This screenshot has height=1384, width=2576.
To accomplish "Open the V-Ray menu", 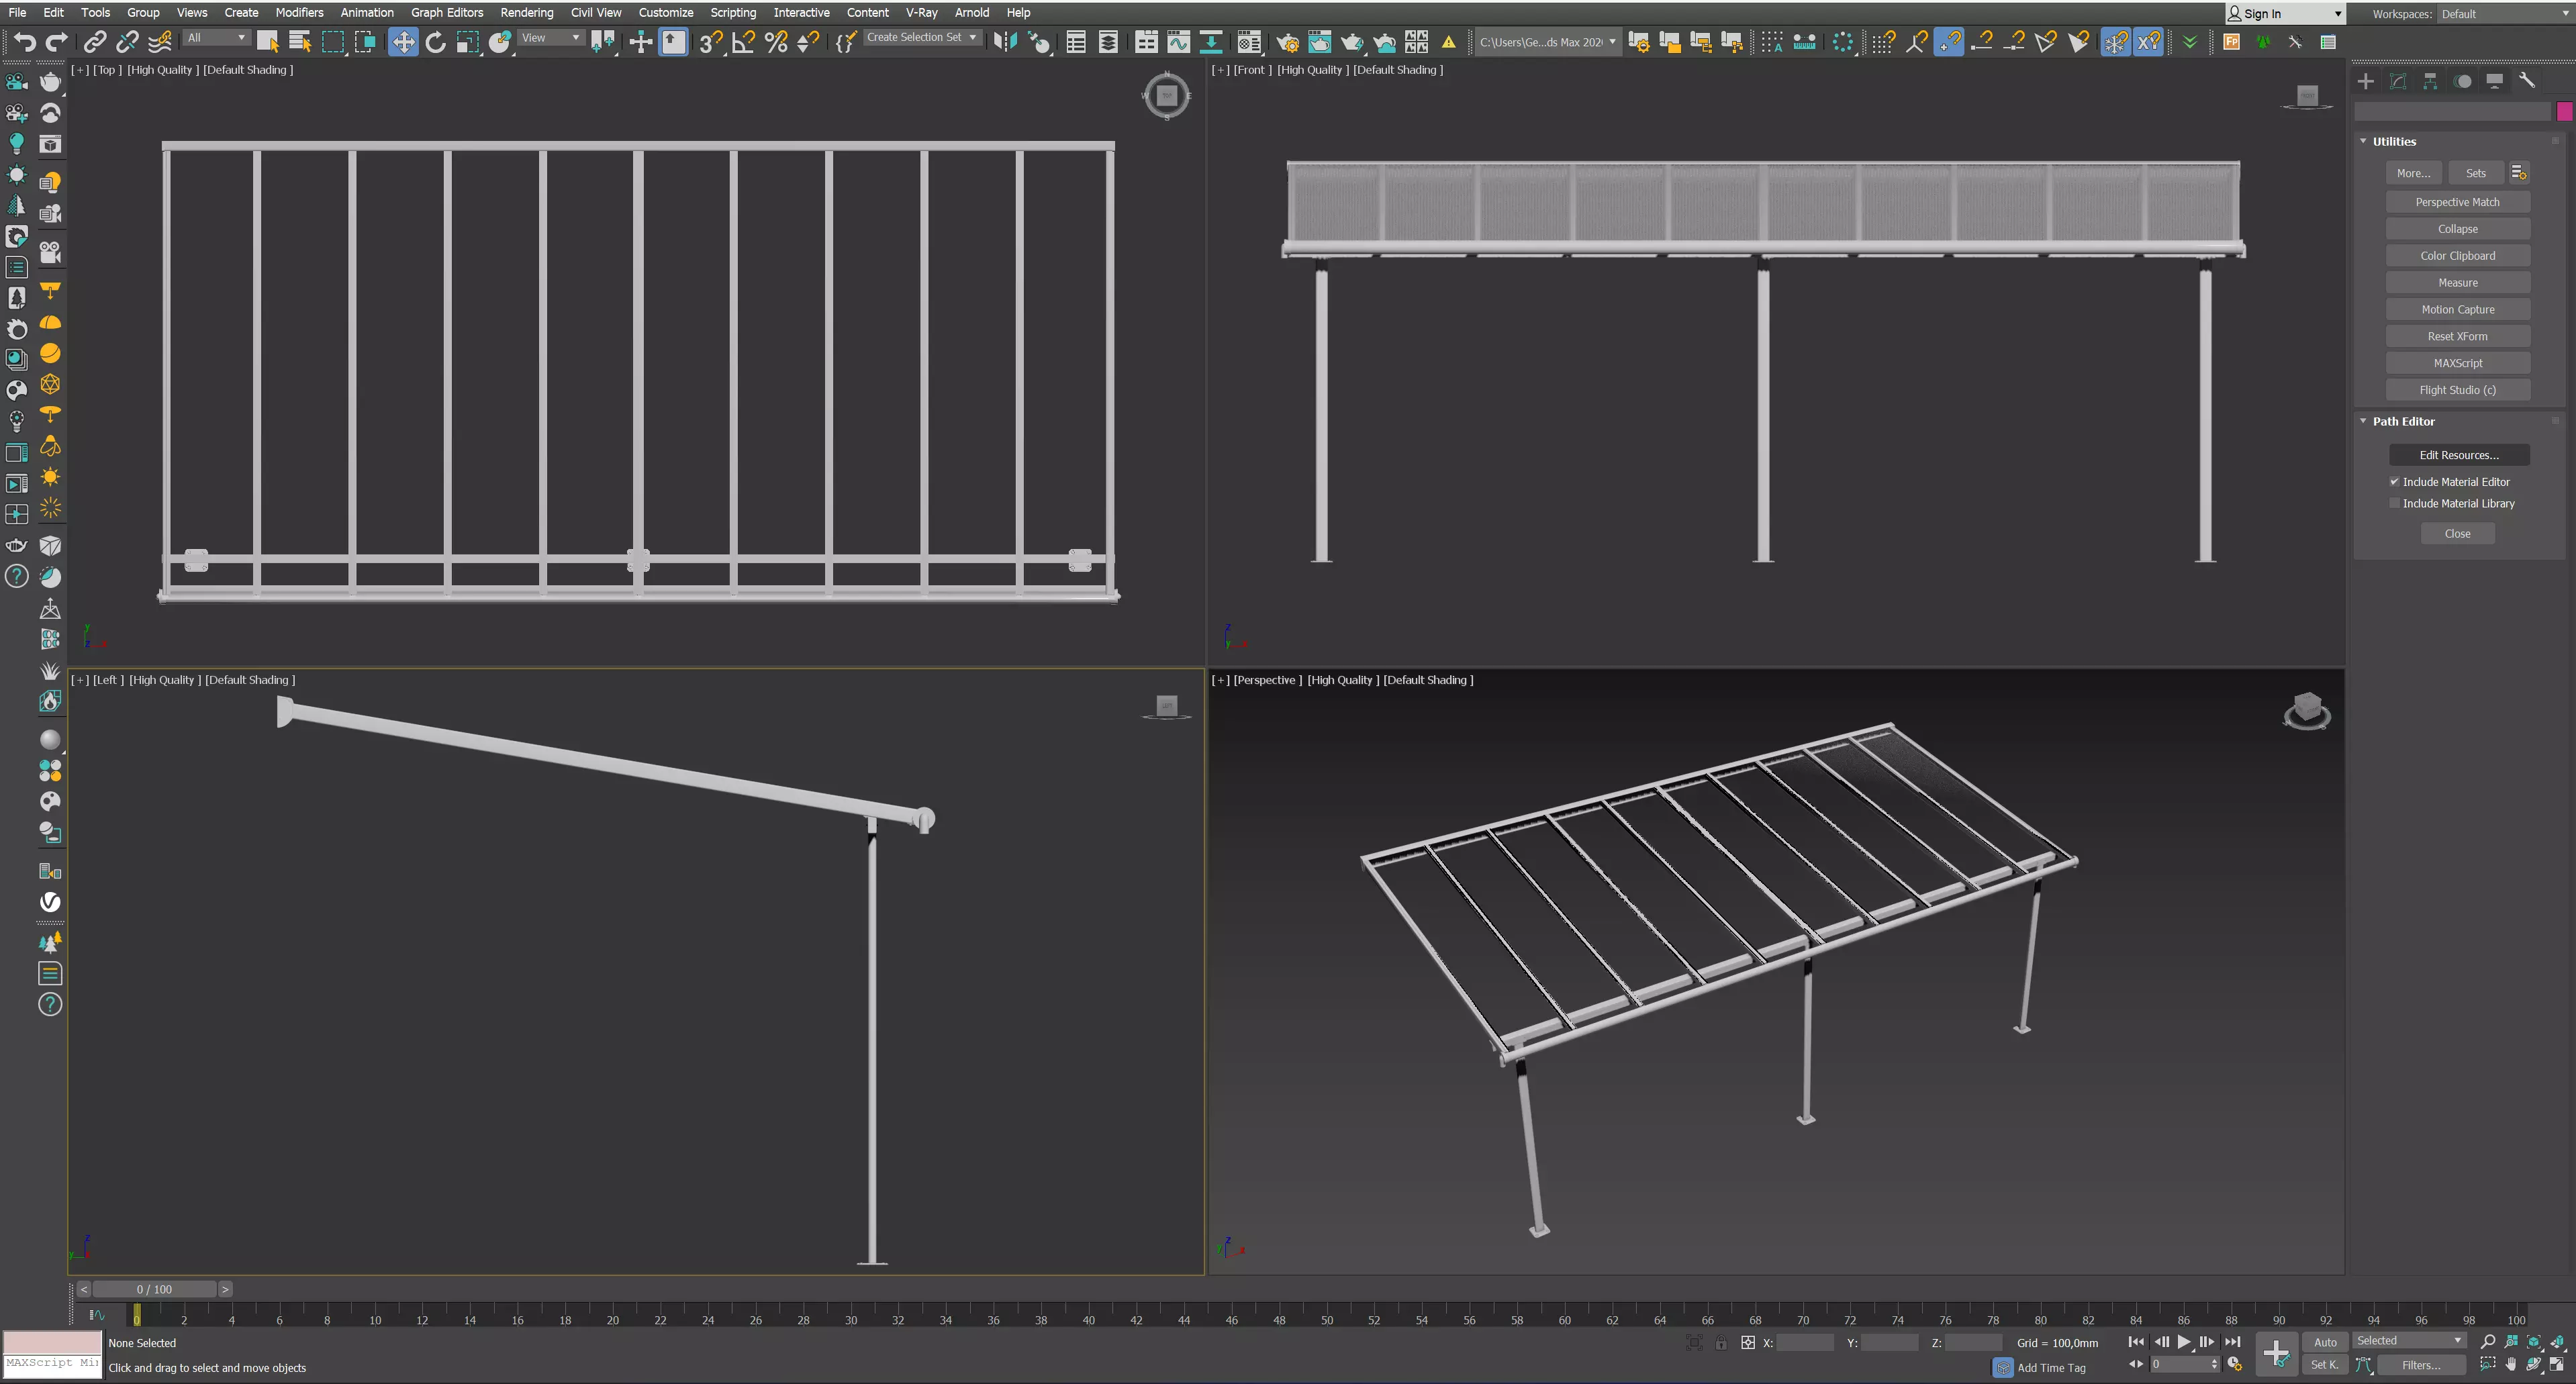I will [x=921, y=13].
